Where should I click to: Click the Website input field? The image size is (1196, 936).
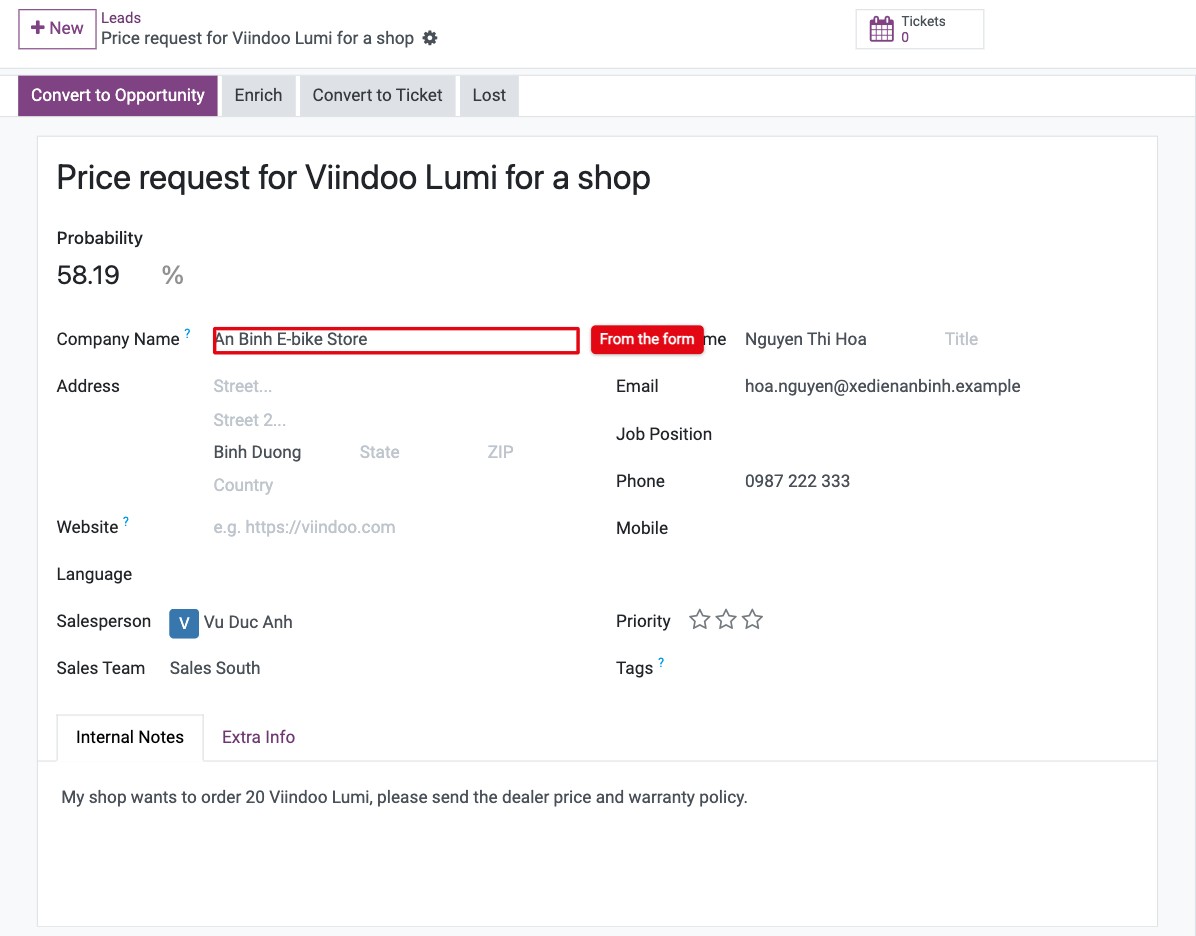pos(395,527)
